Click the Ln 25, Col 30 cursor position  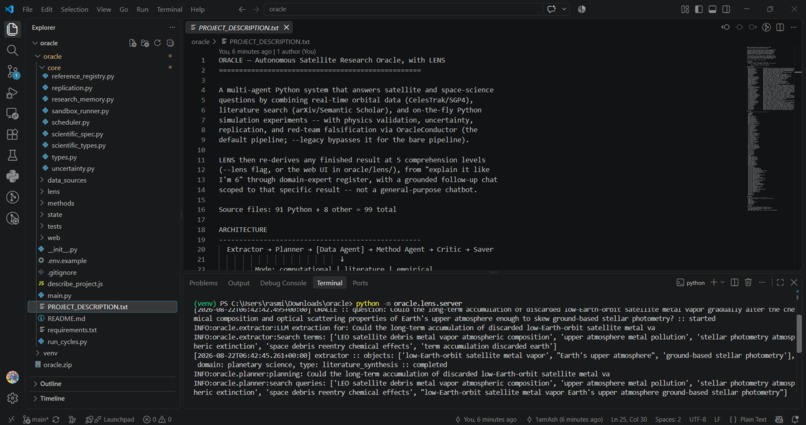[630, 419]
